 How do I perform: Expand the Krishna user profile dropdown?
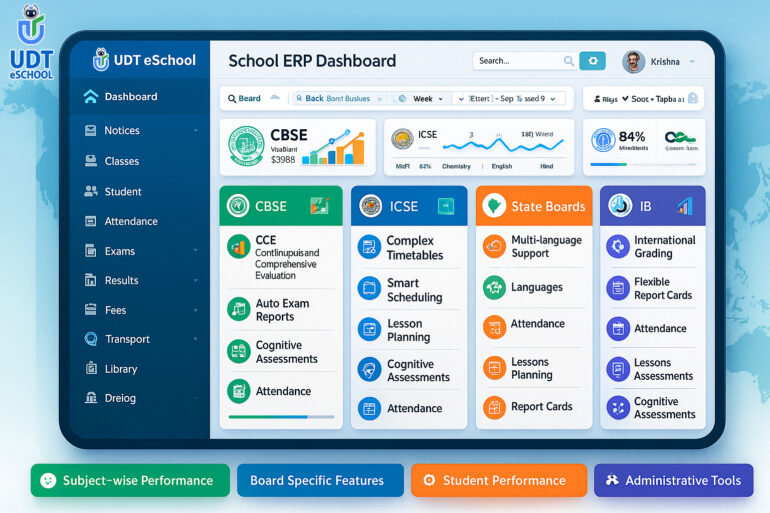(692, 62)
